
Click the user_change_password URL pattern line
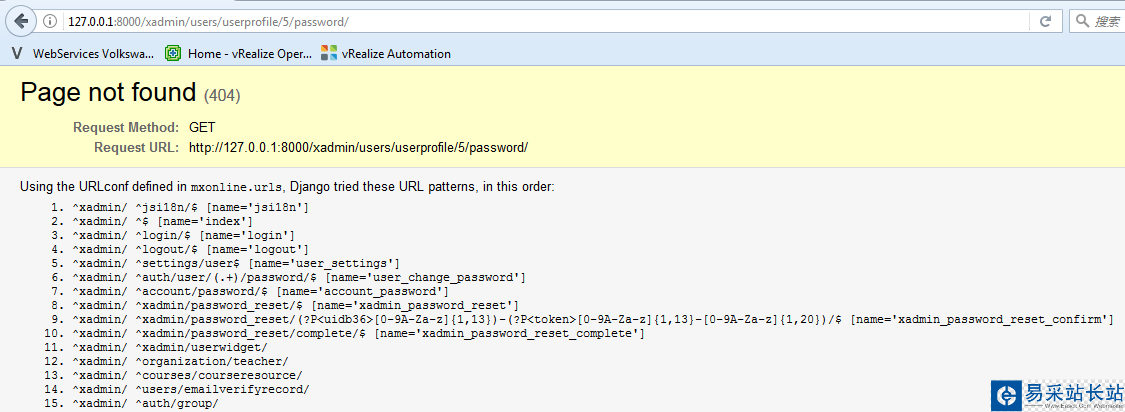[299, 277]
